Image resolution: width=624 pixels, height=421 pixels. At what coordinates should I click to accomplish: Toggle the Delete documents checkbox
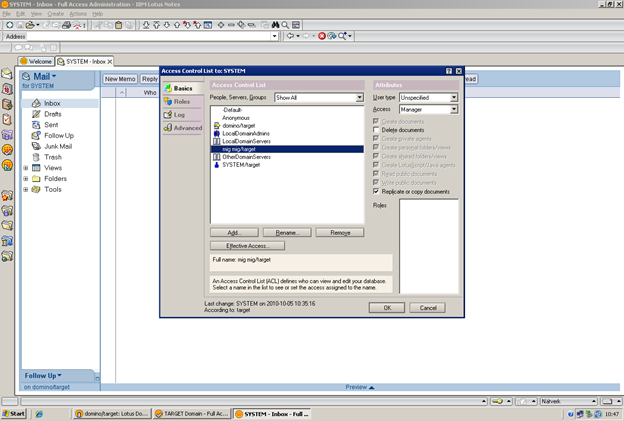tap(376, 130)
